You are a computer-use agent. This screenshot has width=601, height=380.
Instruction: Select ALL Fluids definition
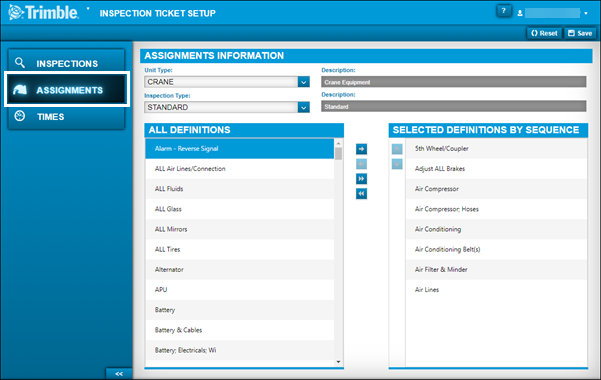point(240,189)
